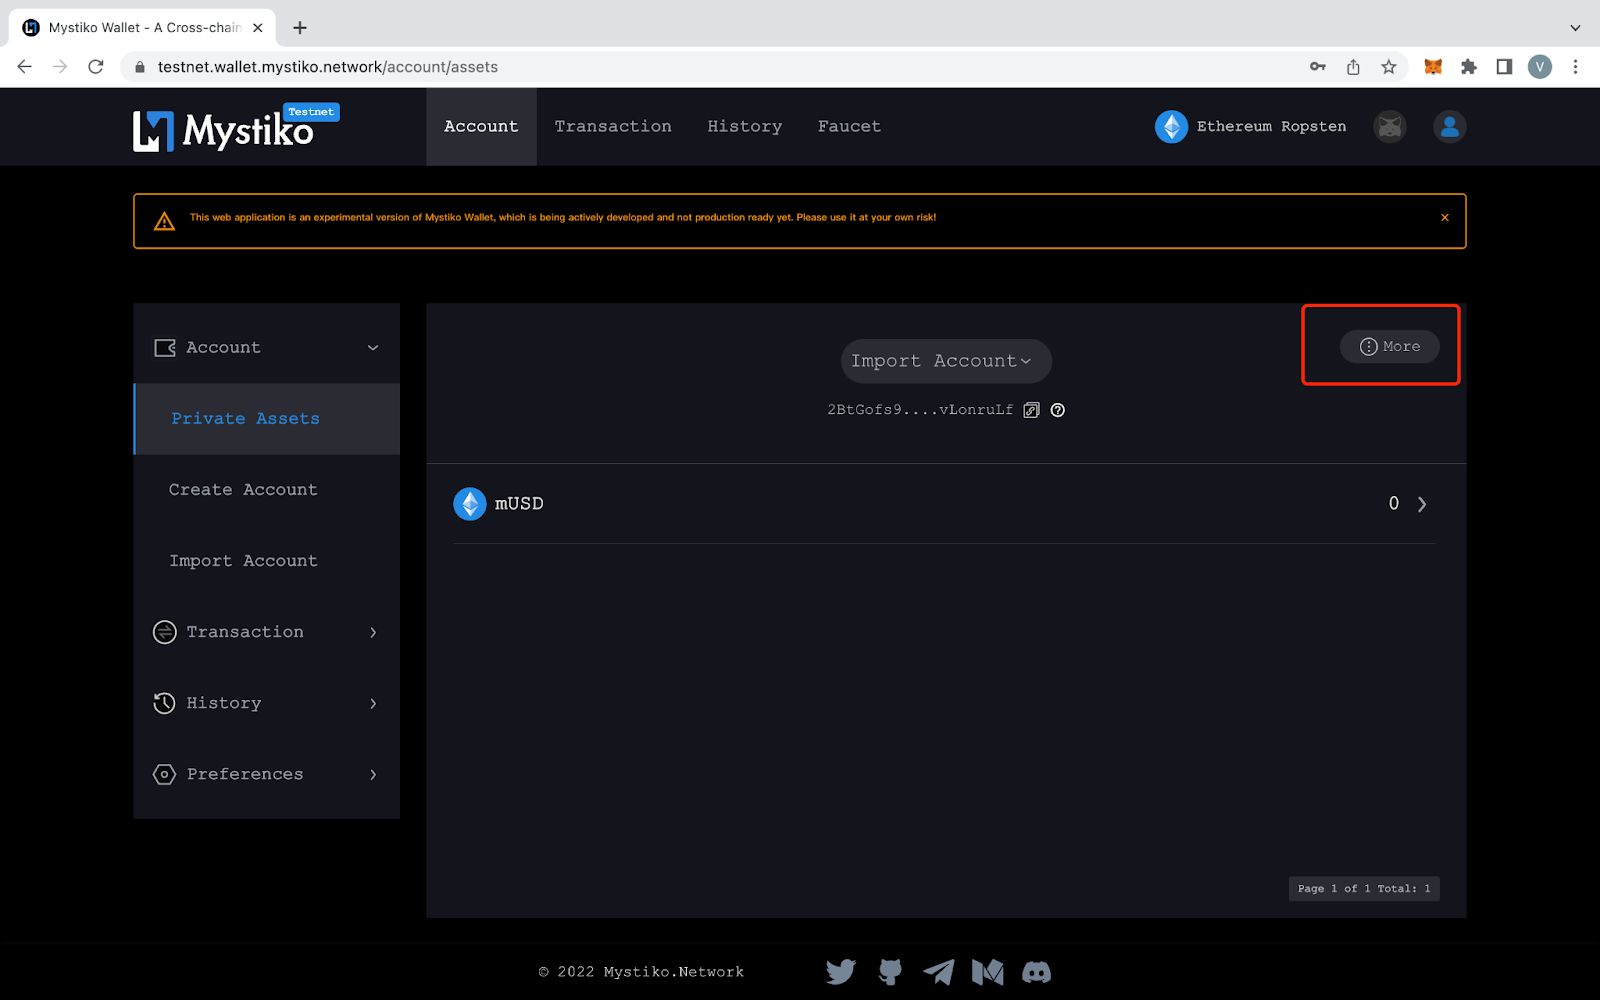The image size is (1600, 1000).
Task: Click the MetaMask wallet icon in header
Action: [1390, 127]
